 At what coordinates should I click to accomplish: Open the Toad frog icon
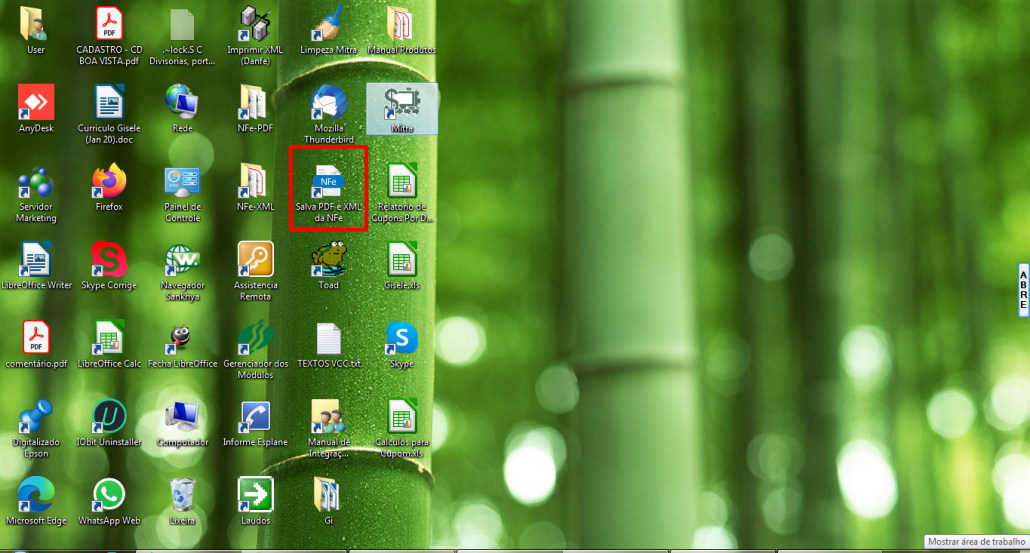click(329, 259)
